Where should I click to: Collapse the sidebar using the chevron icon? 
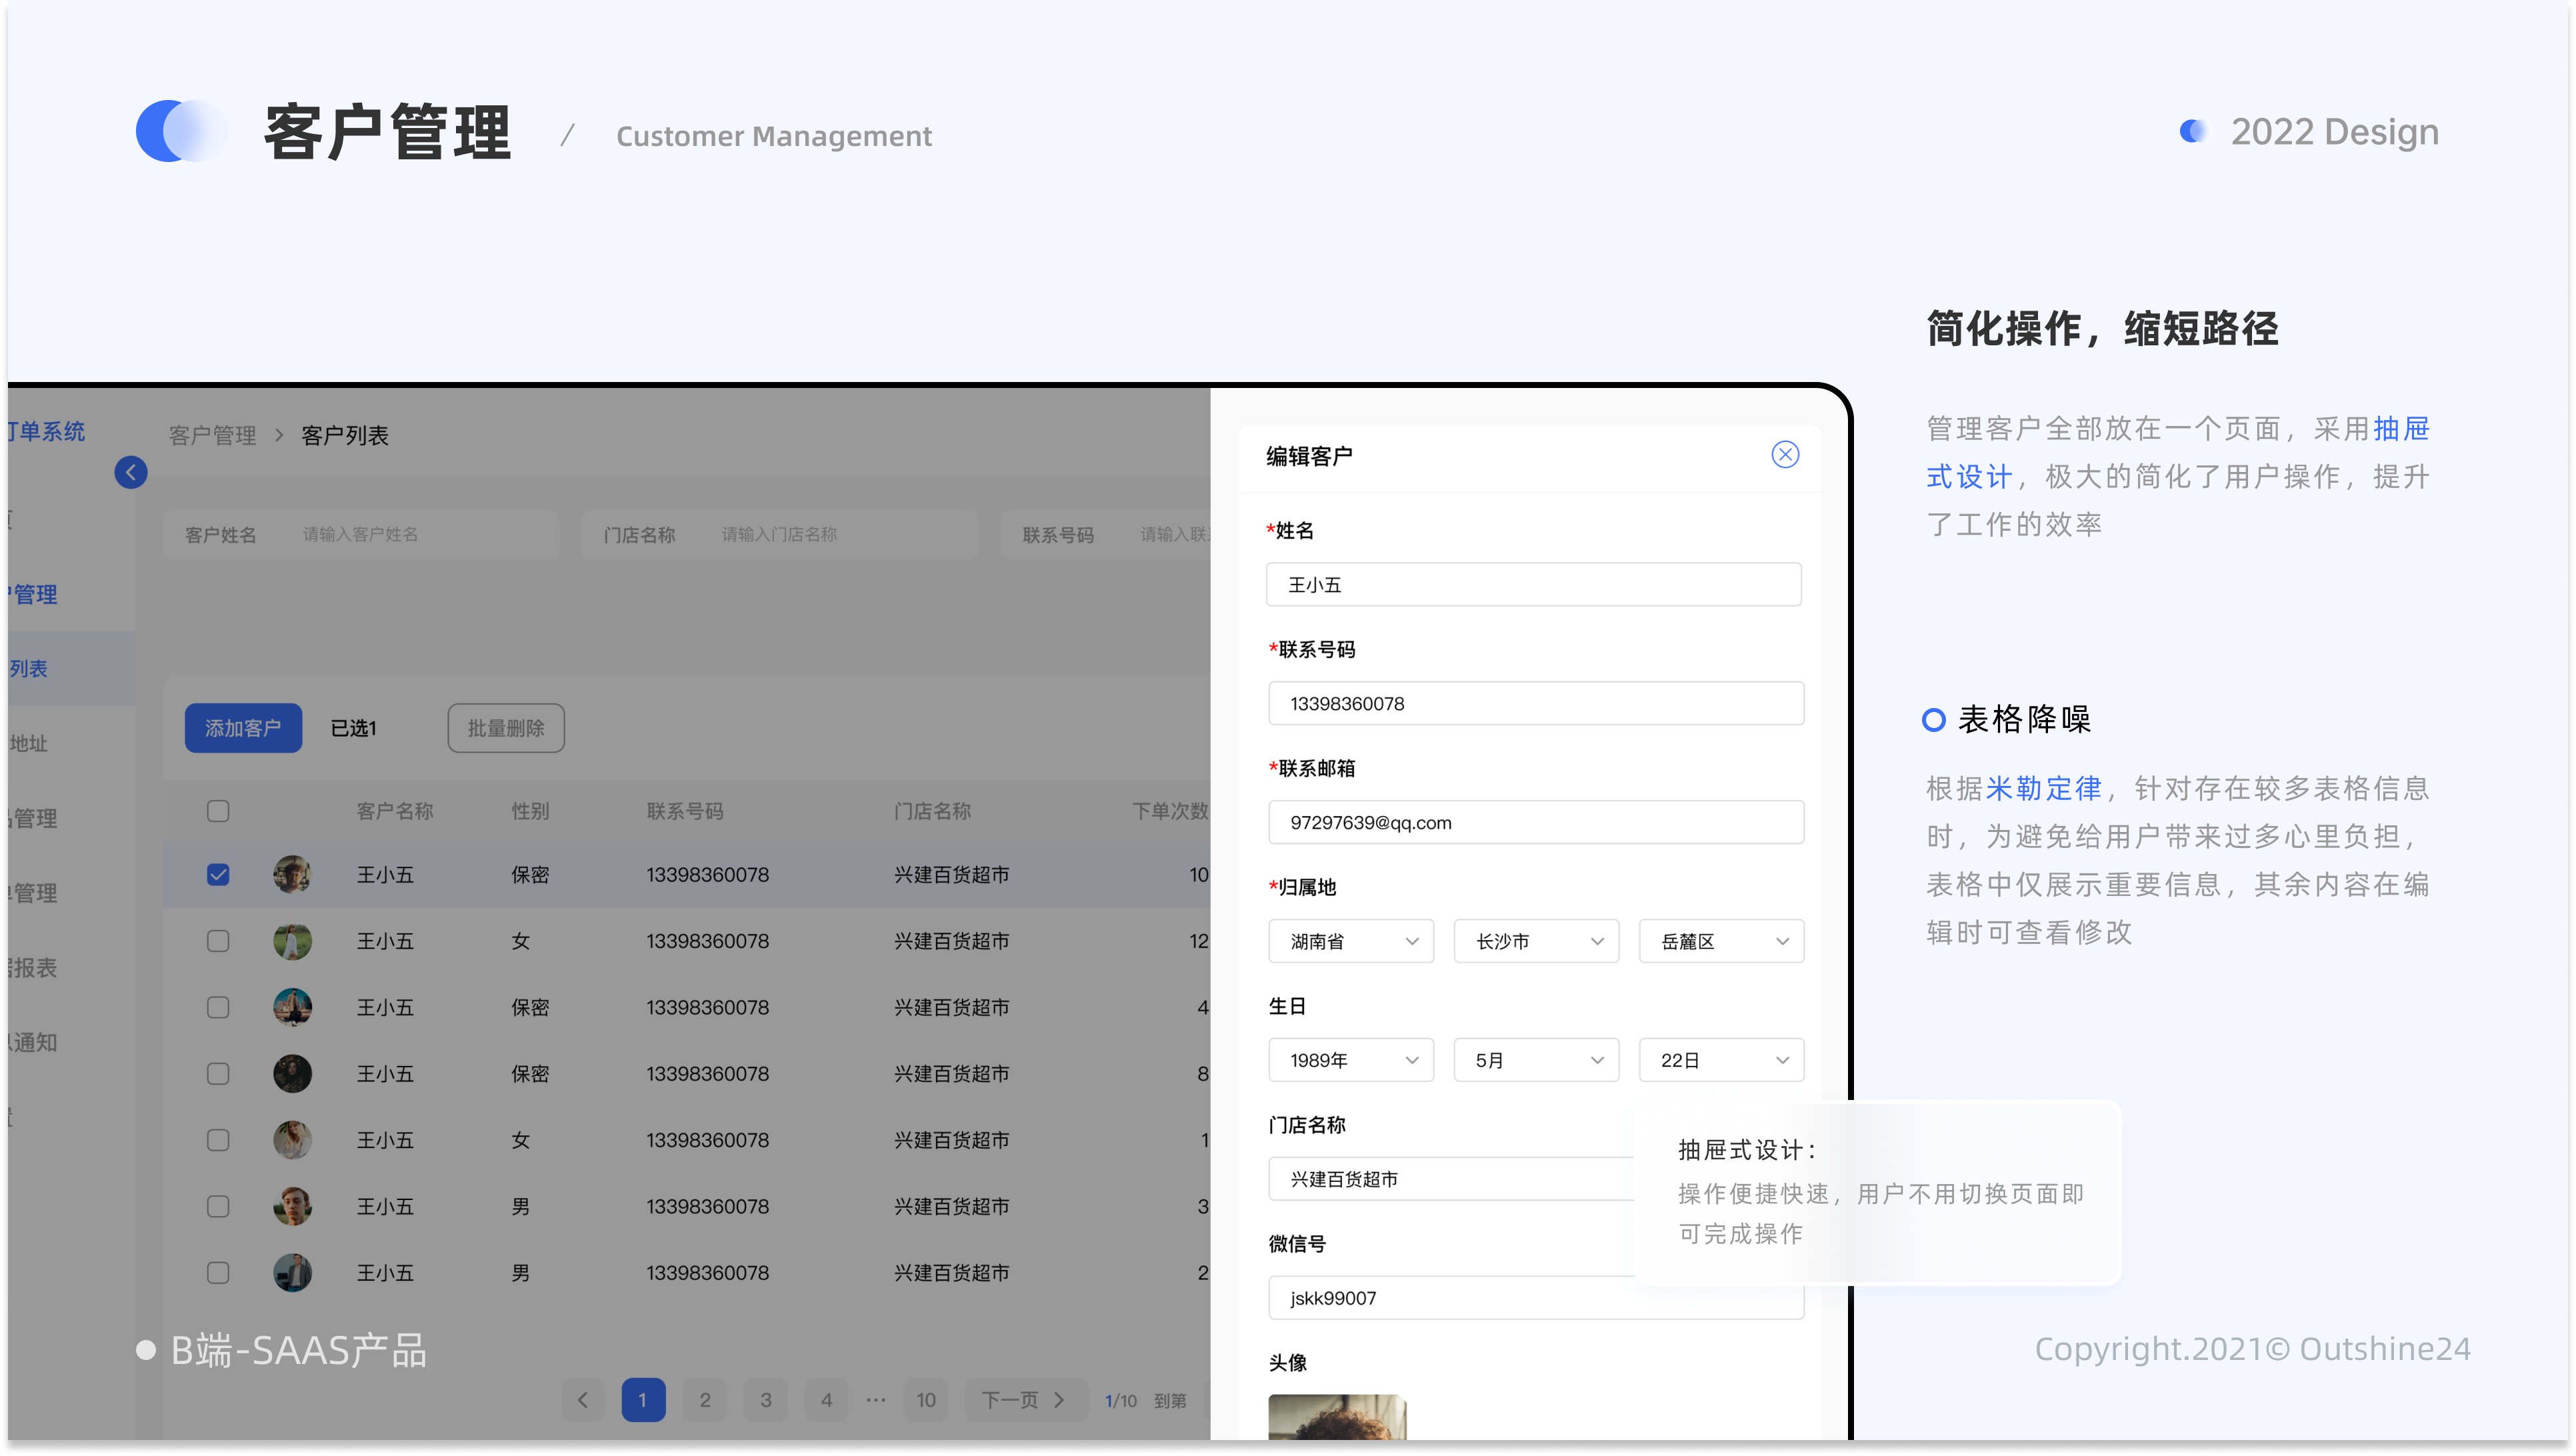129,472
